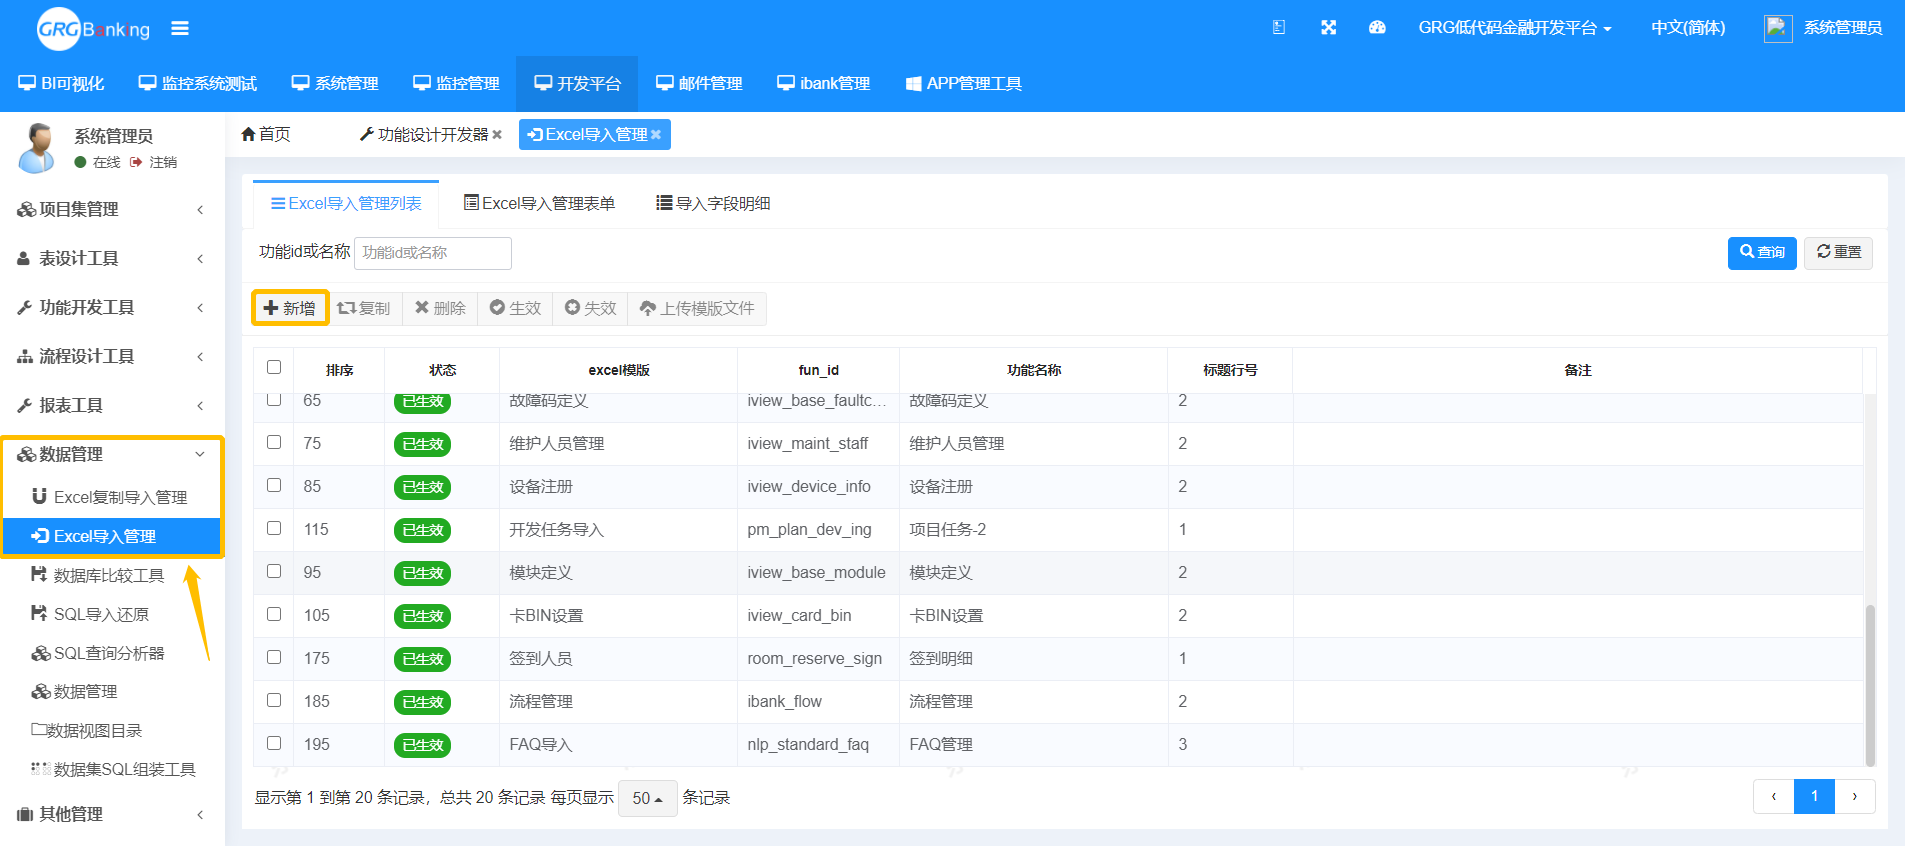Click the 重置 reset button
1905x846 pixels.
(1838, 252)
